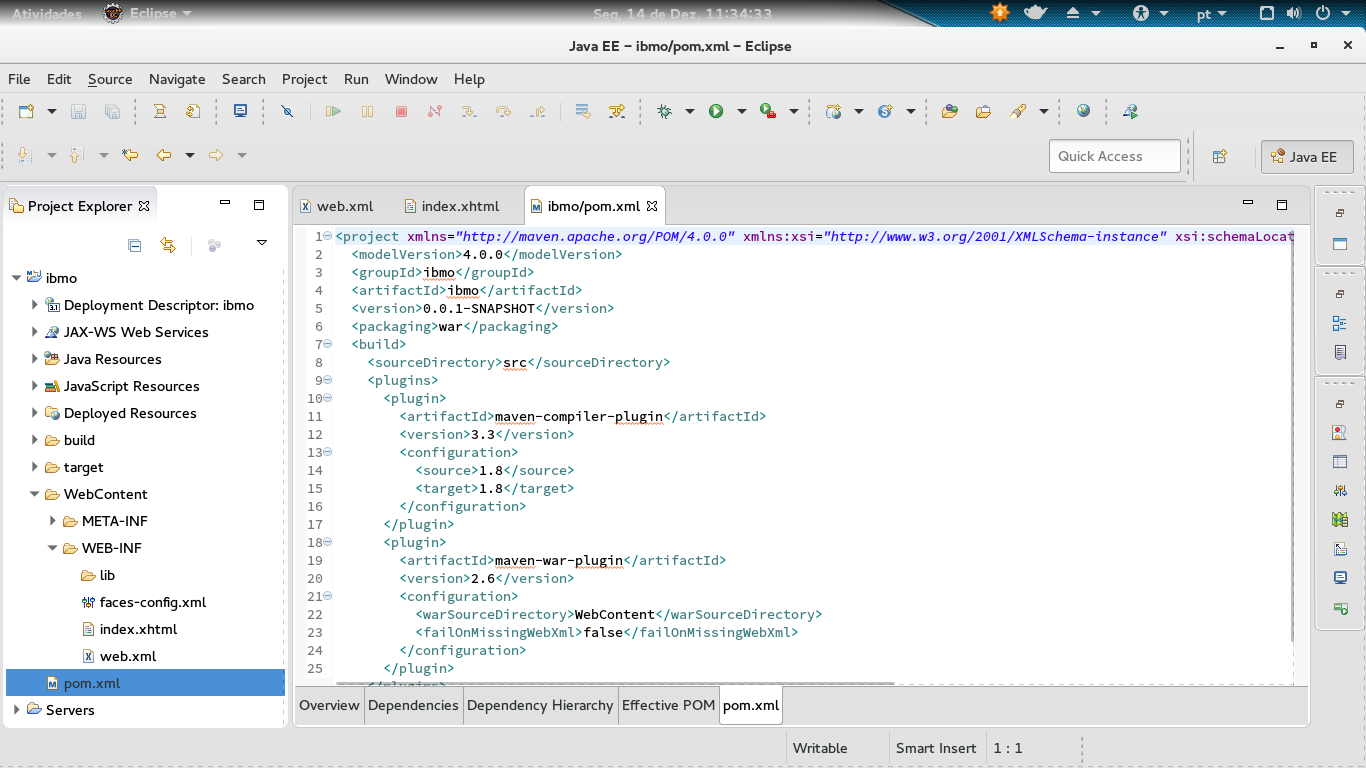Open the New wizard dropdown arrow

52,112
